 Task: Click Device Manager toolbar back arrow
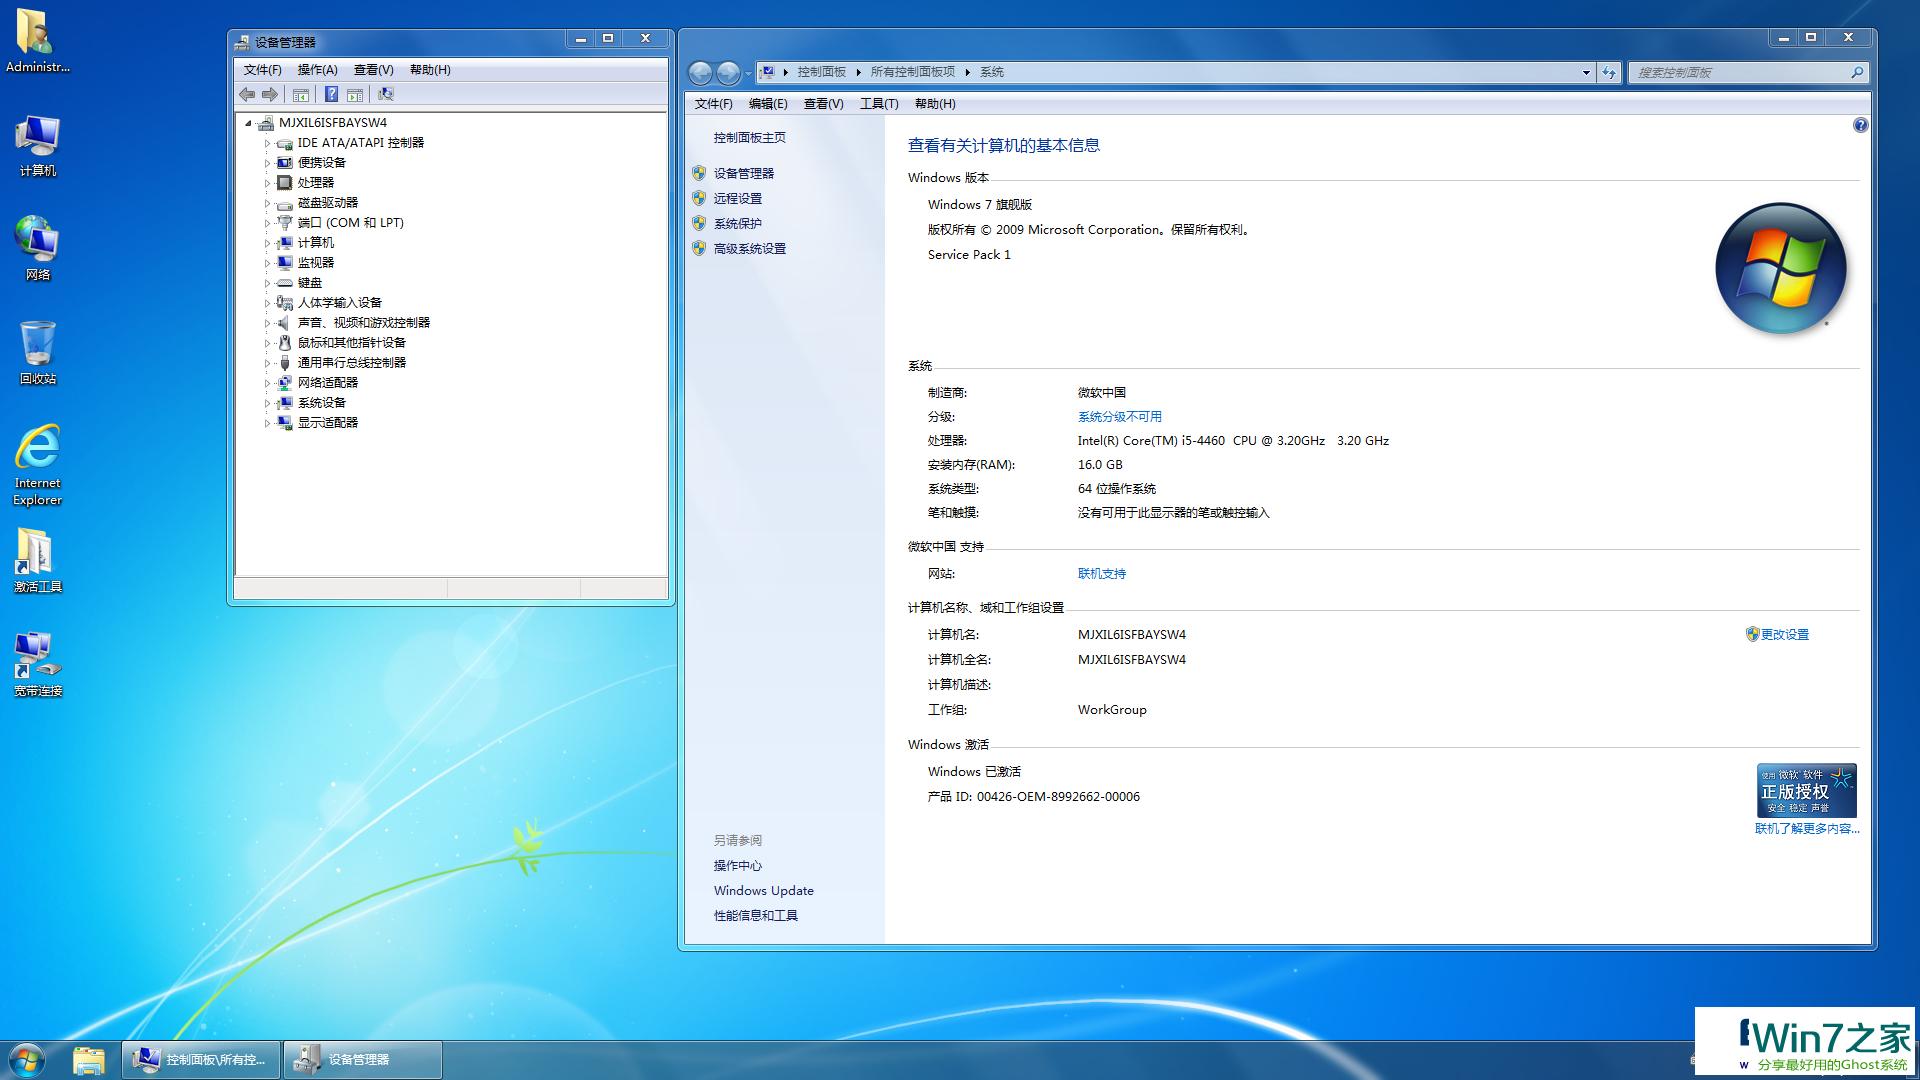(x=247, y=94)
